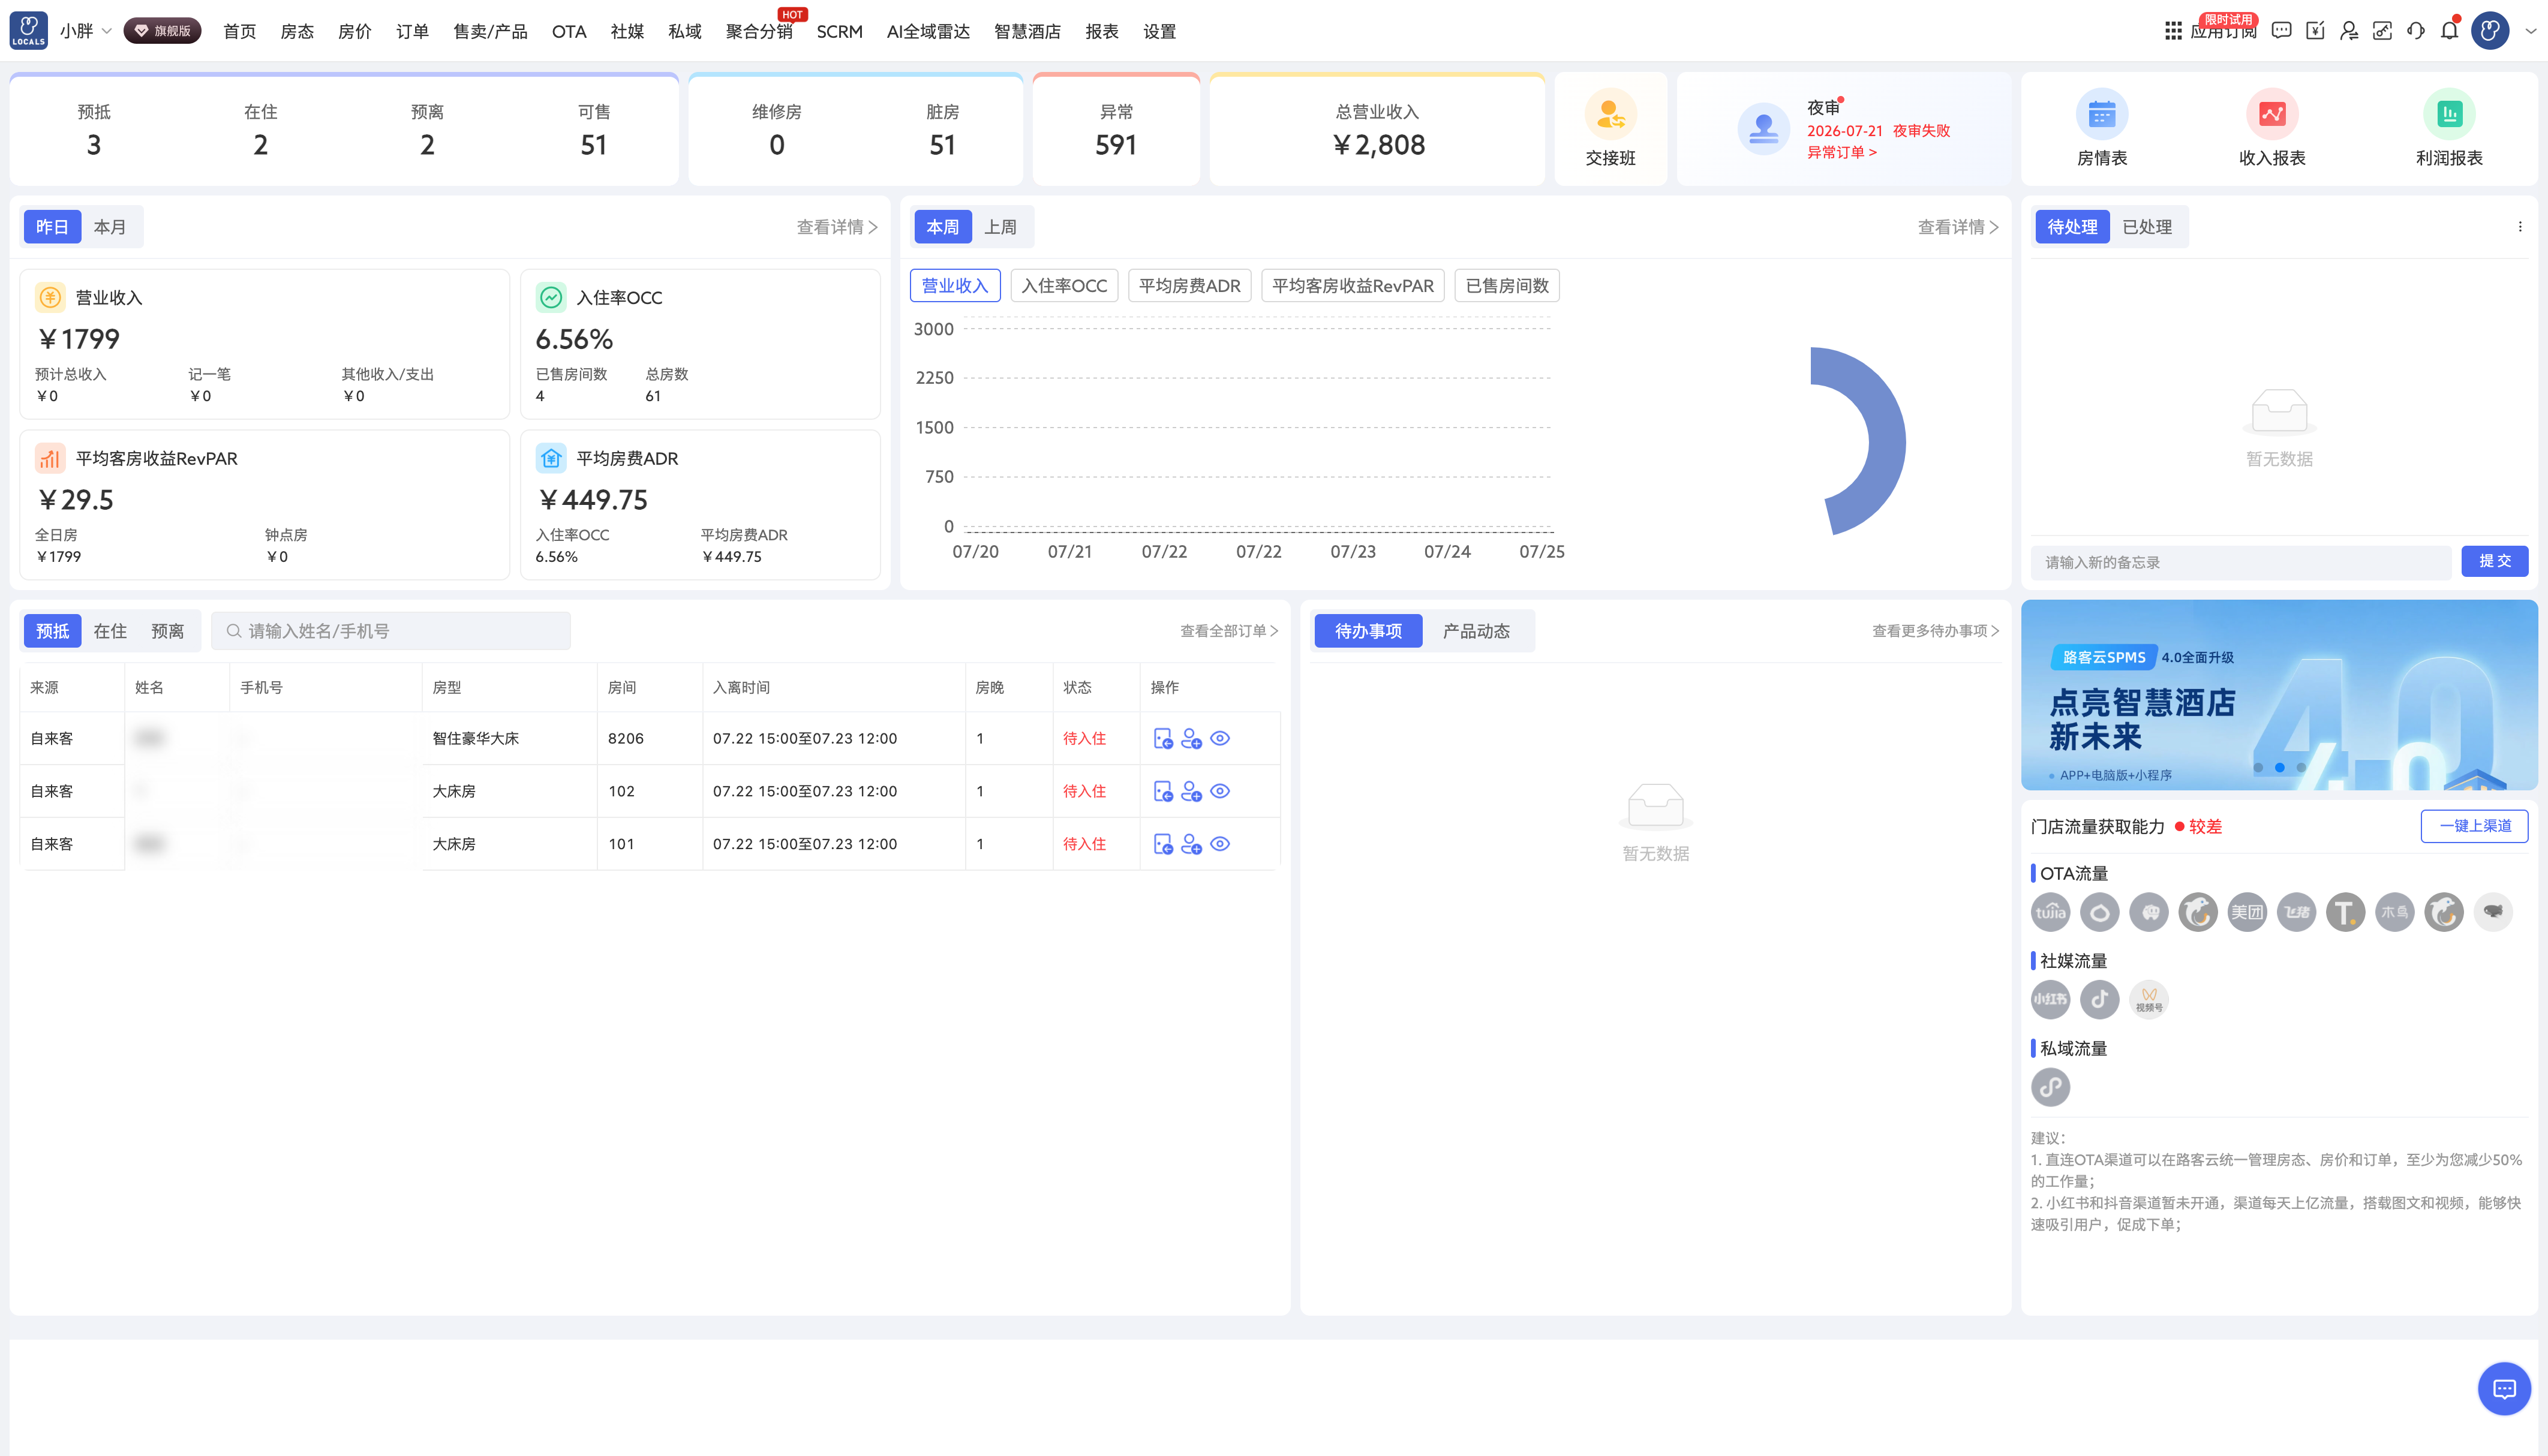Click the 一键上渠道 button
Image resolution: width=2548 pixels, height=1456 pixels.
2474,826
